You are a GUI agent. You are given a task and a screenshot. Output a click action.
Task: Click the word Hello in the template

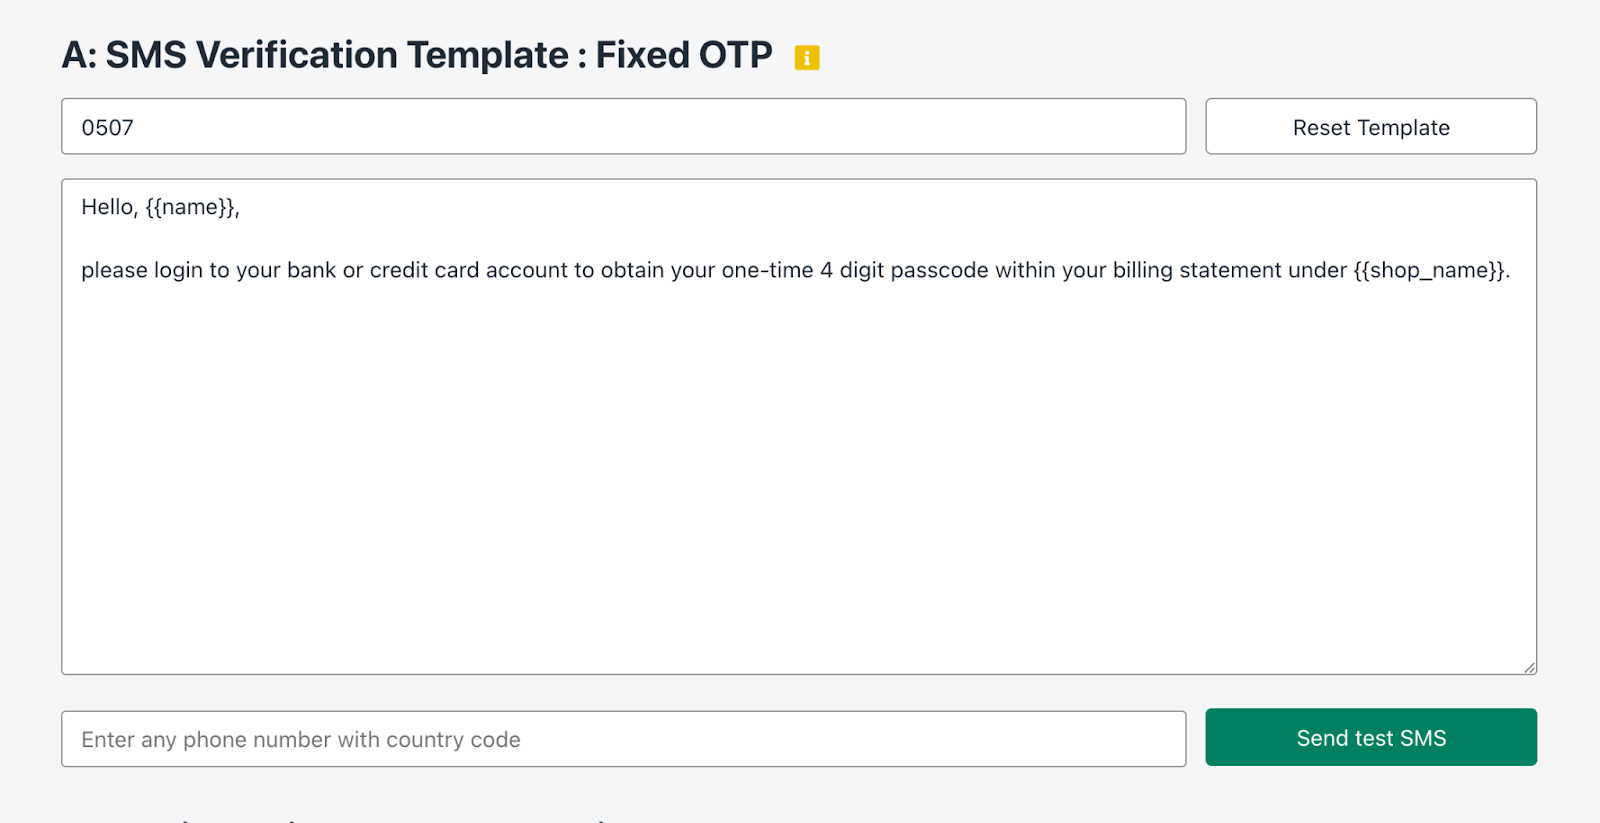click(107, 207)
